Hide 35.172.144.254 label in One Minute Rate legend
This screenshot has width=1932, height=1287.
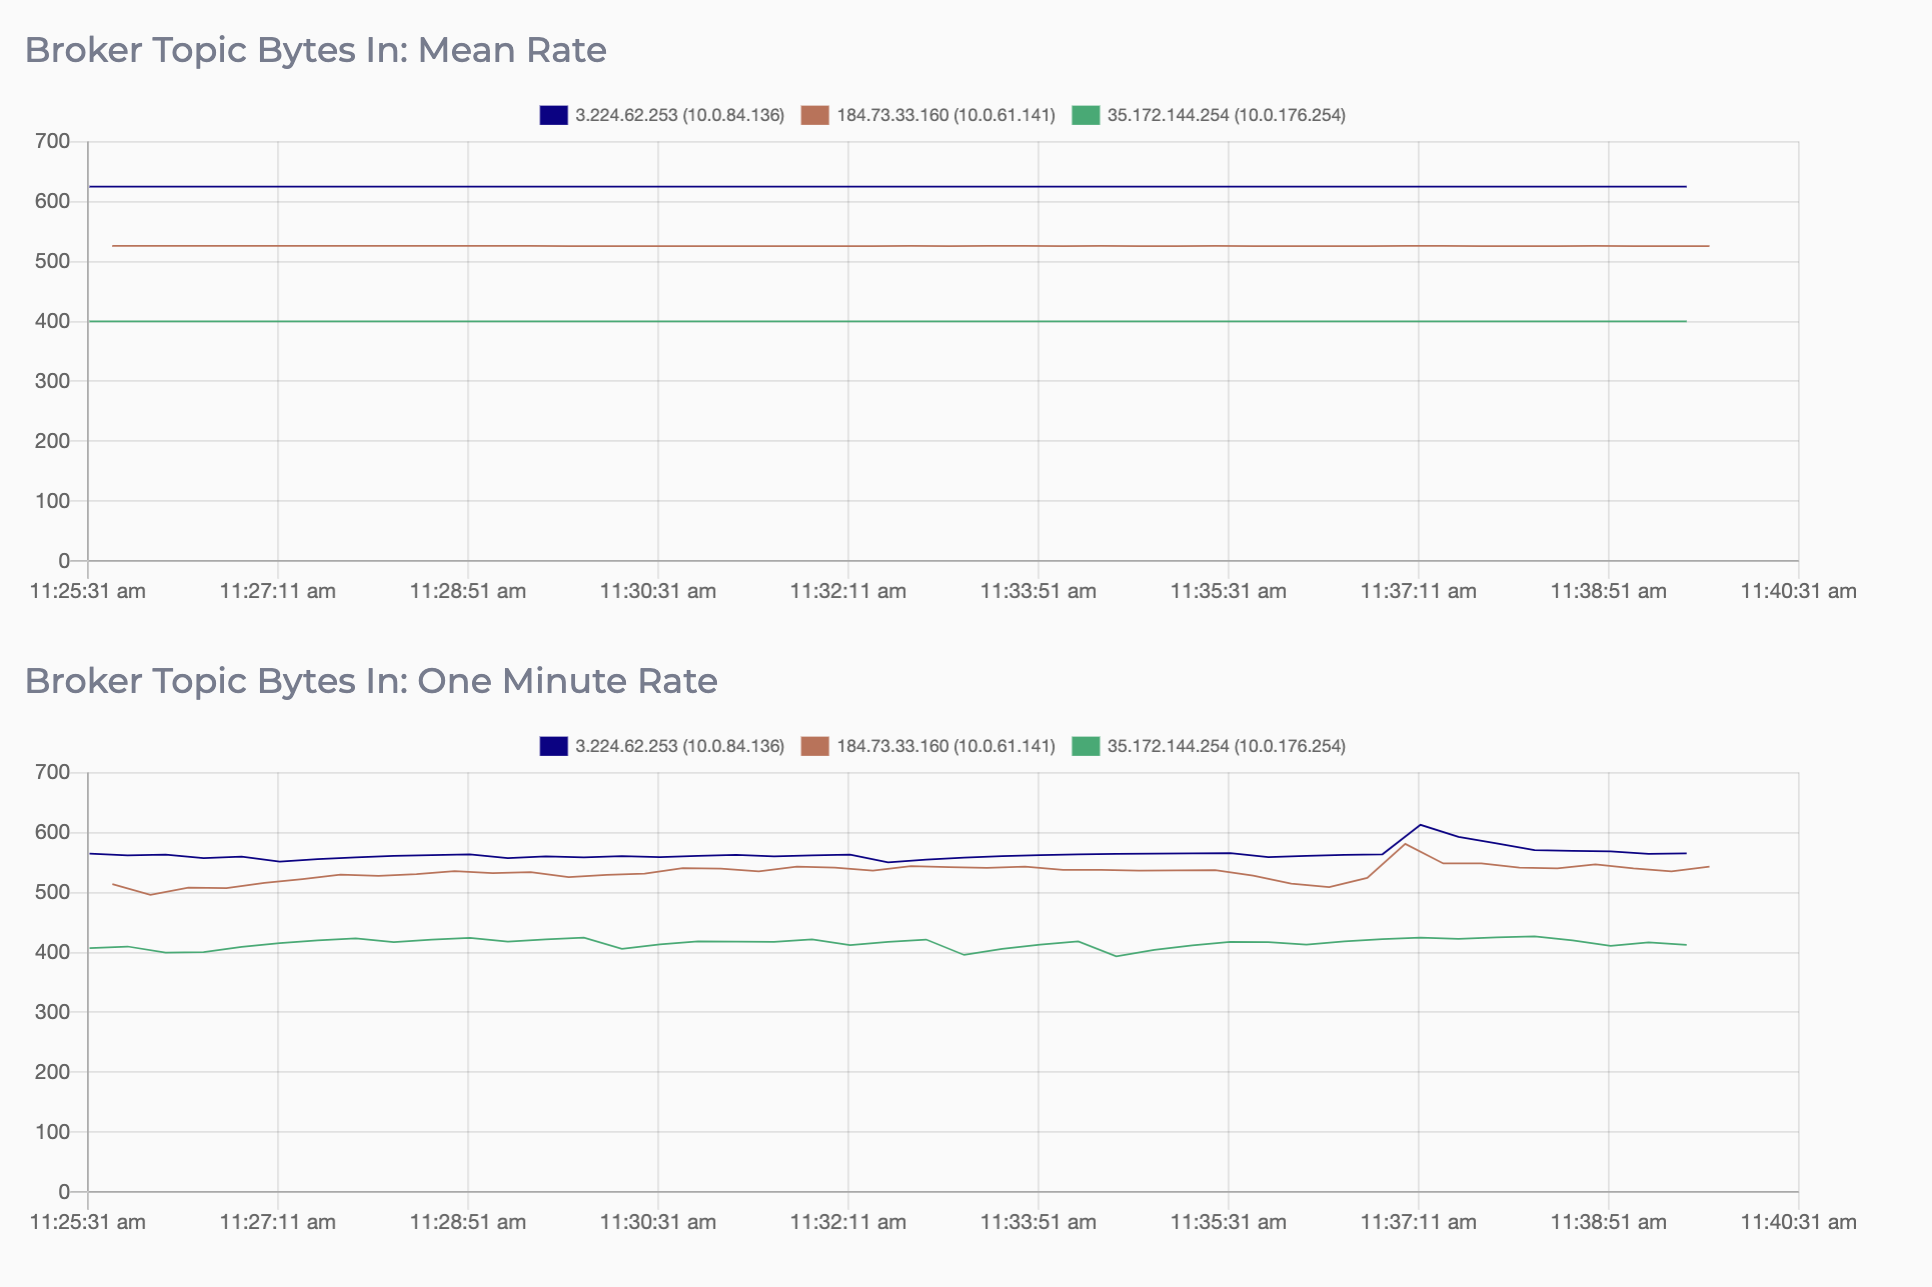(1226, 746)
